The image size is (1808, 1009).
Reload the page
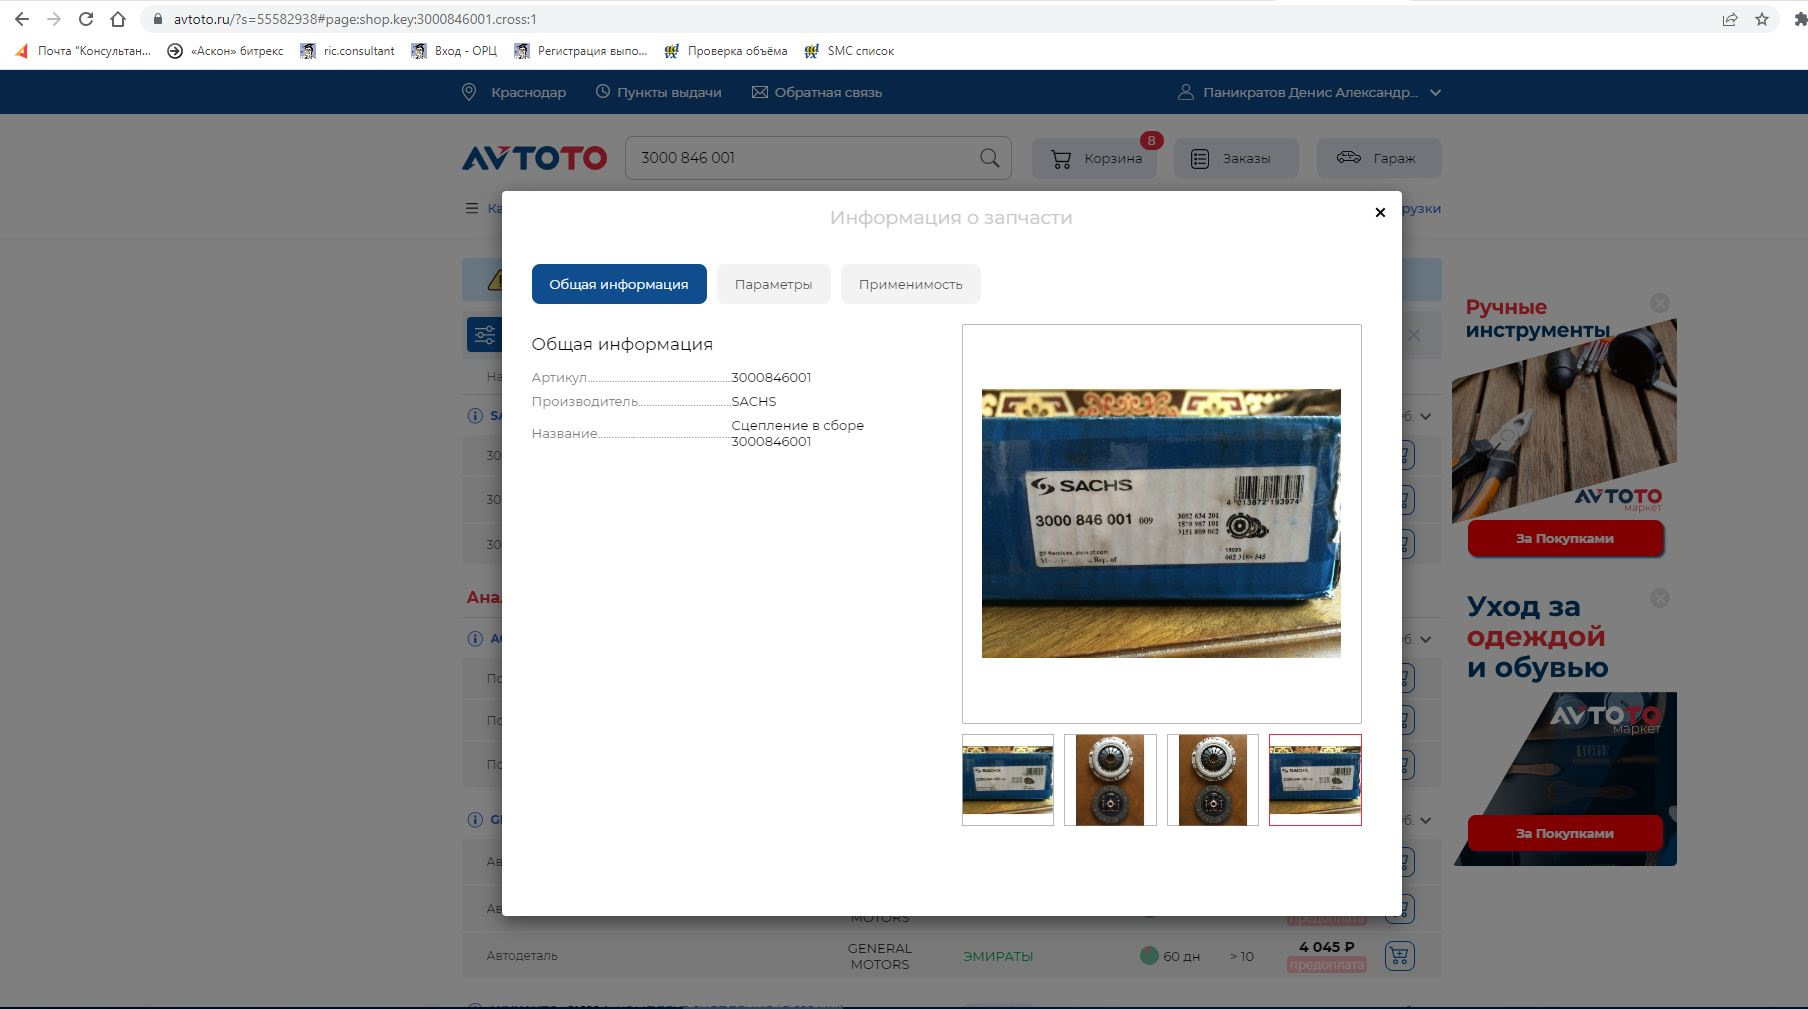(86, 19)
